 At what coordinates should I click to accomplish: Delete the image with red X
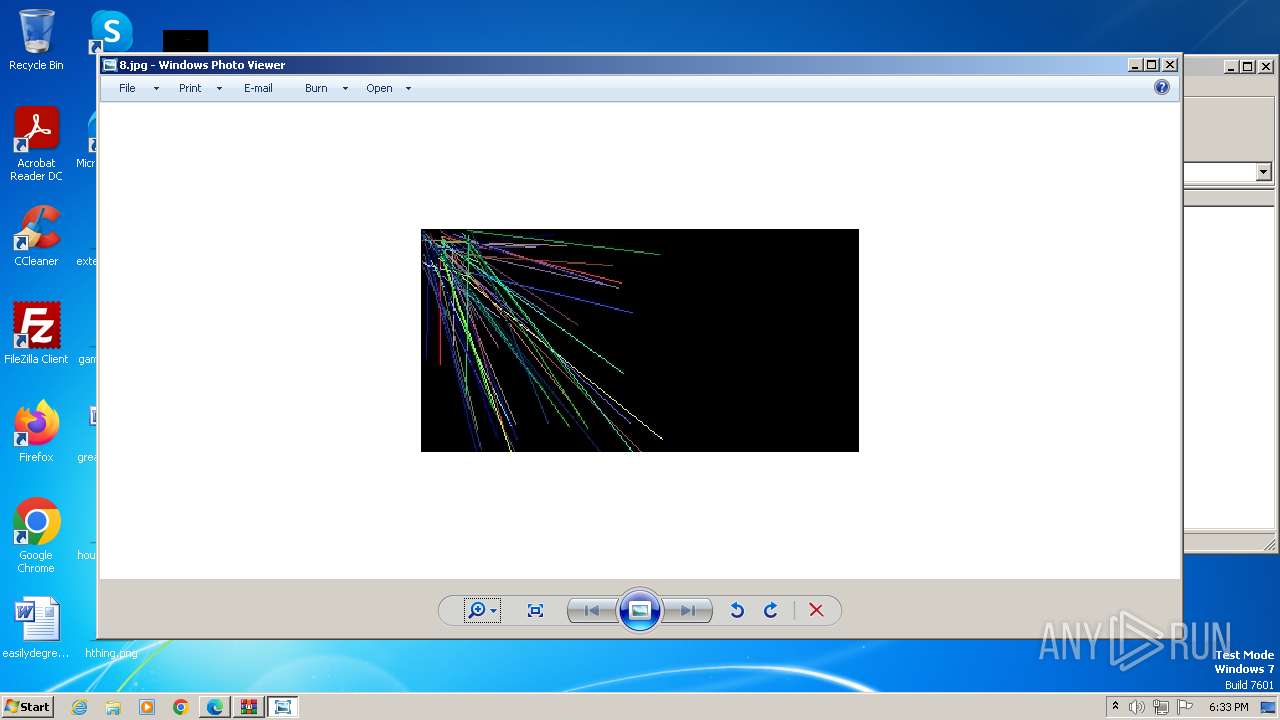click(x=816, y=610)
